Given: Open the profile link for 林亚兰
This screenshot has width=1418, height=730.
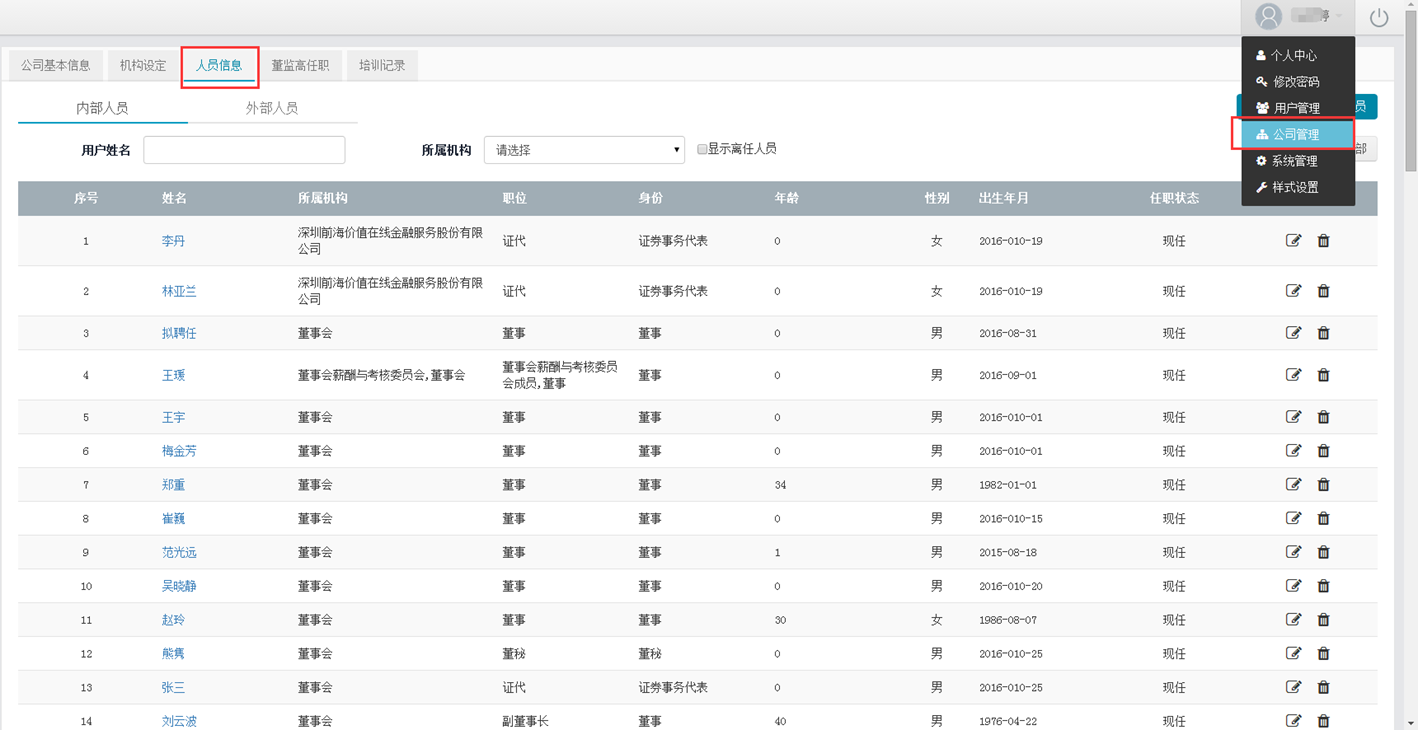Looking at the screenshot, I should (x=179, y=291).
